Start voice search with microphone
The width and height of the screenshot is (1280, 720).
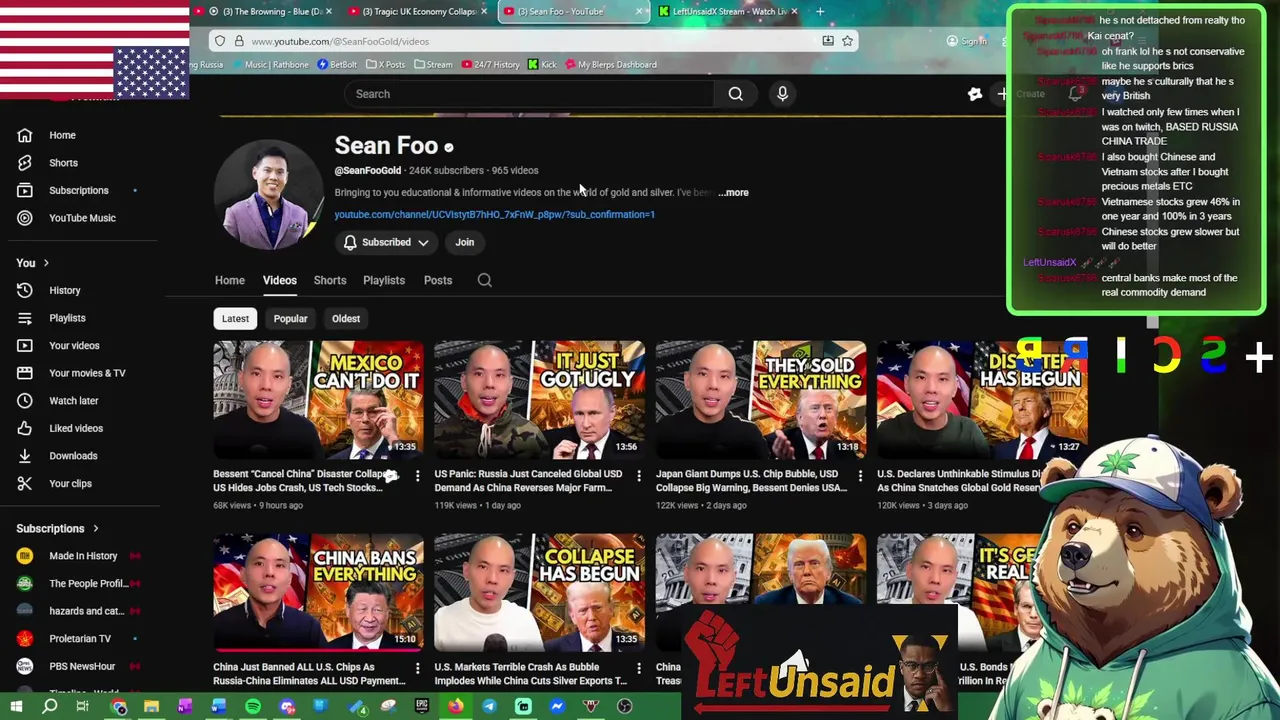point(782,94)
